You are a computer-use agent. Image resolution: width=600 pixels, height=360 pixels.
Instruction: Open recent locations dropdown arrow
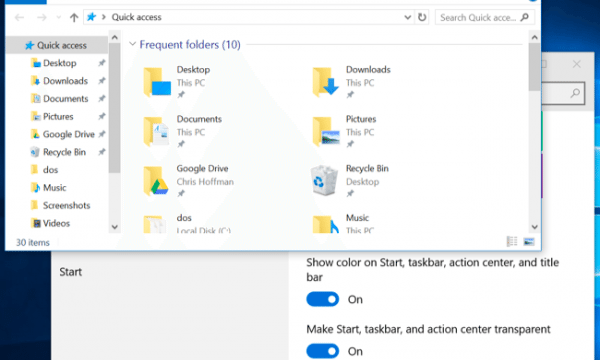[x=59, y=17]
